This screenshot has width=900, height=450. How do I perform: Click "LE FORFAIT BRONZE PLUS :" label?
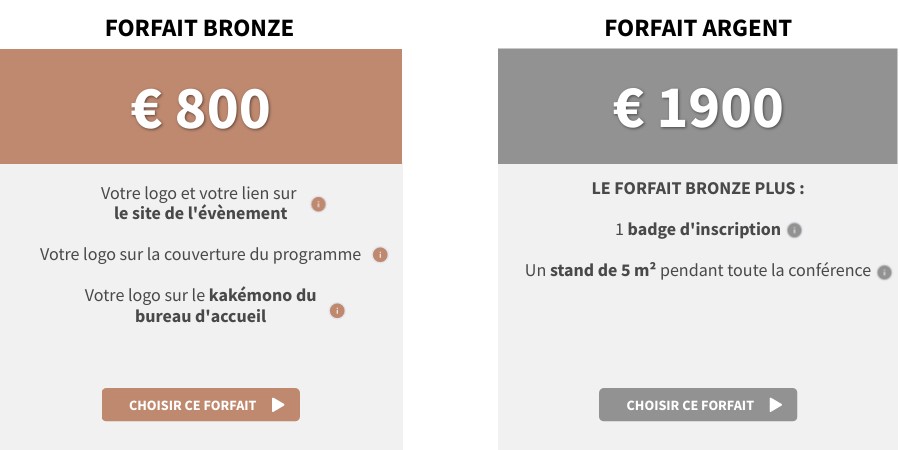tap(698, 188)
